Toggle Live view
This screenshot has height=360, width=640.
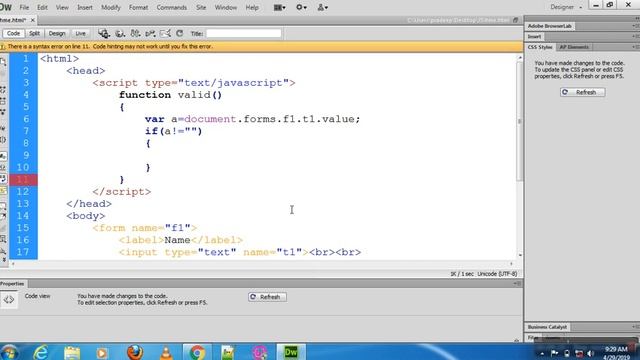[x=80, y=33]
